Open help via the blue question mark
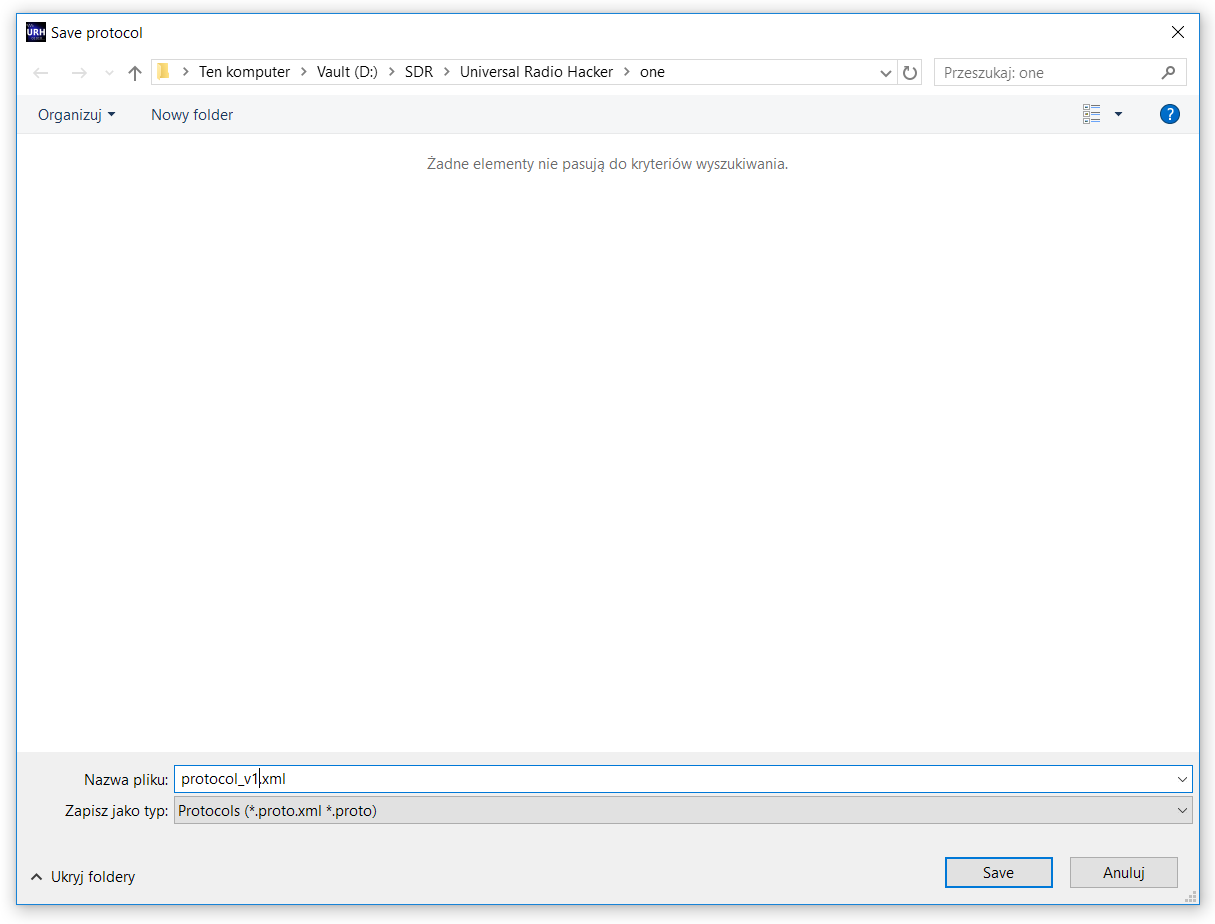Viewport: 1215px width, 924px height. point(1169,113)
